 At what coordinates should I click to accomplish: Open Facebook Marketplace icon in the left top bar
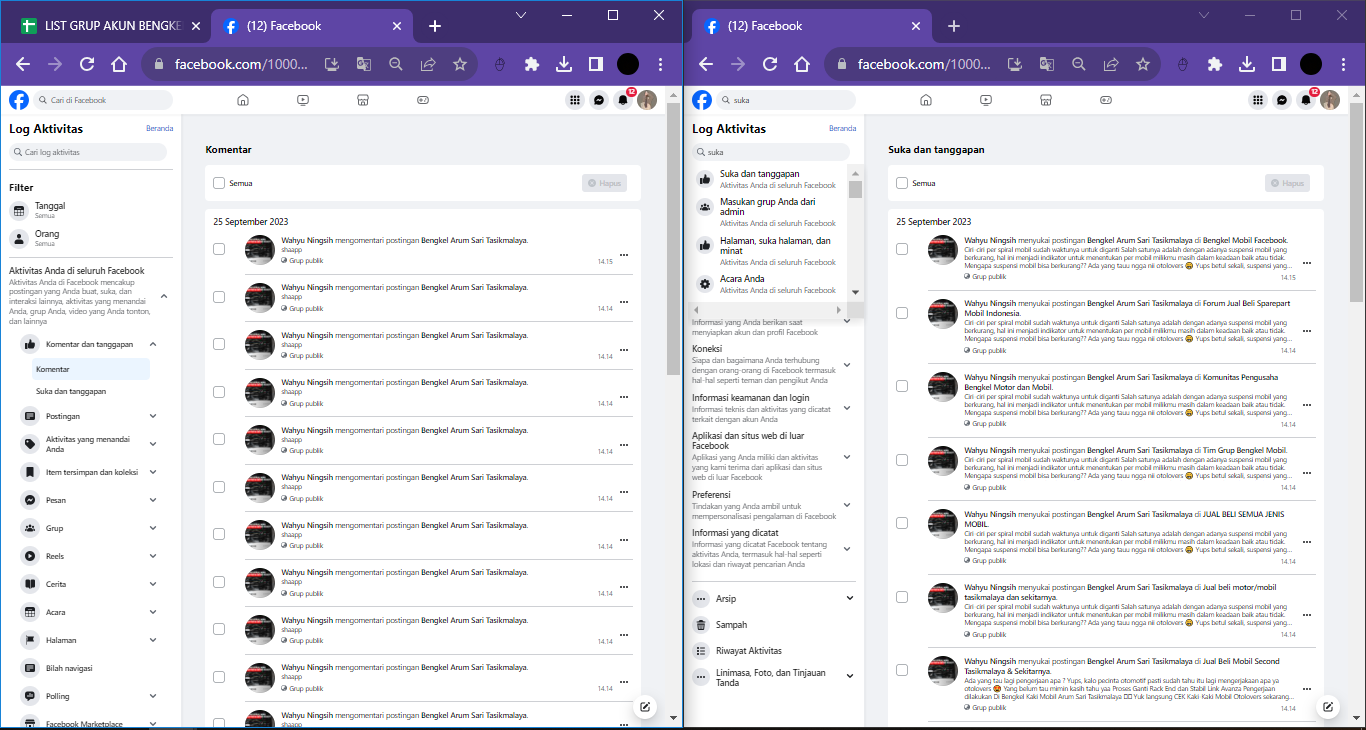click(x=364, y=100)
